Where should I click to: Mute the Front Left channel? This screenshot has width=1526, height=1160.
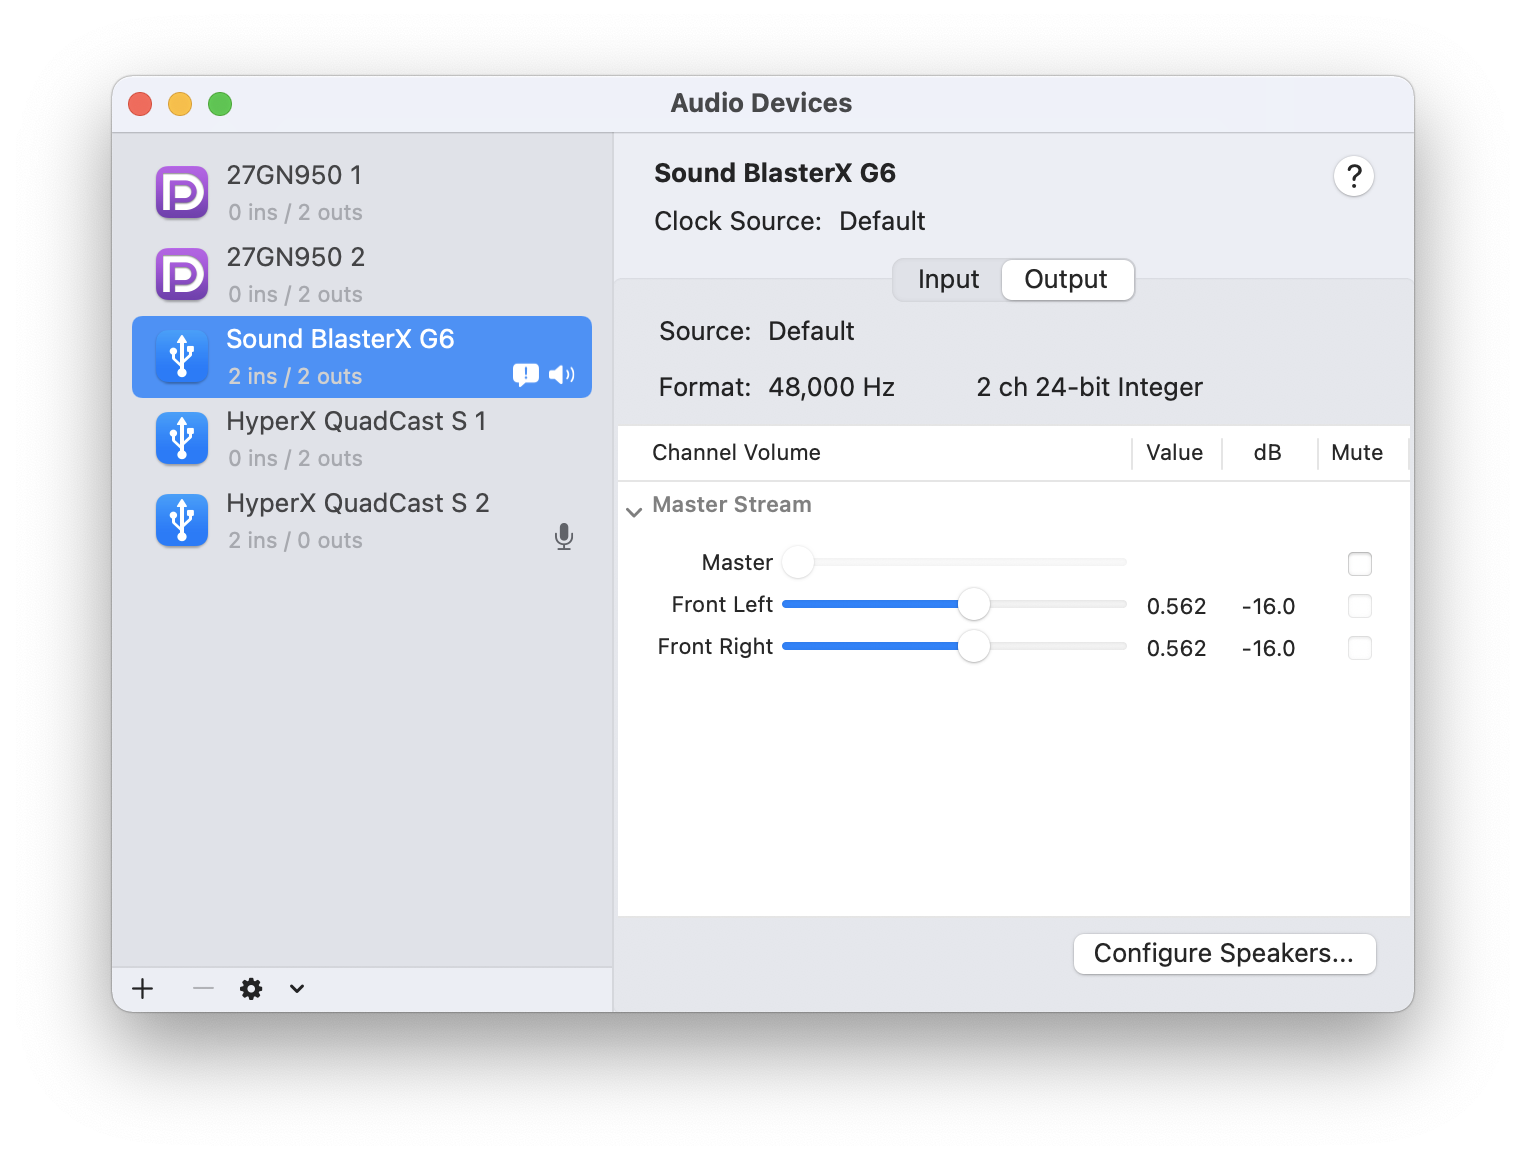(x=1359, y=606)
